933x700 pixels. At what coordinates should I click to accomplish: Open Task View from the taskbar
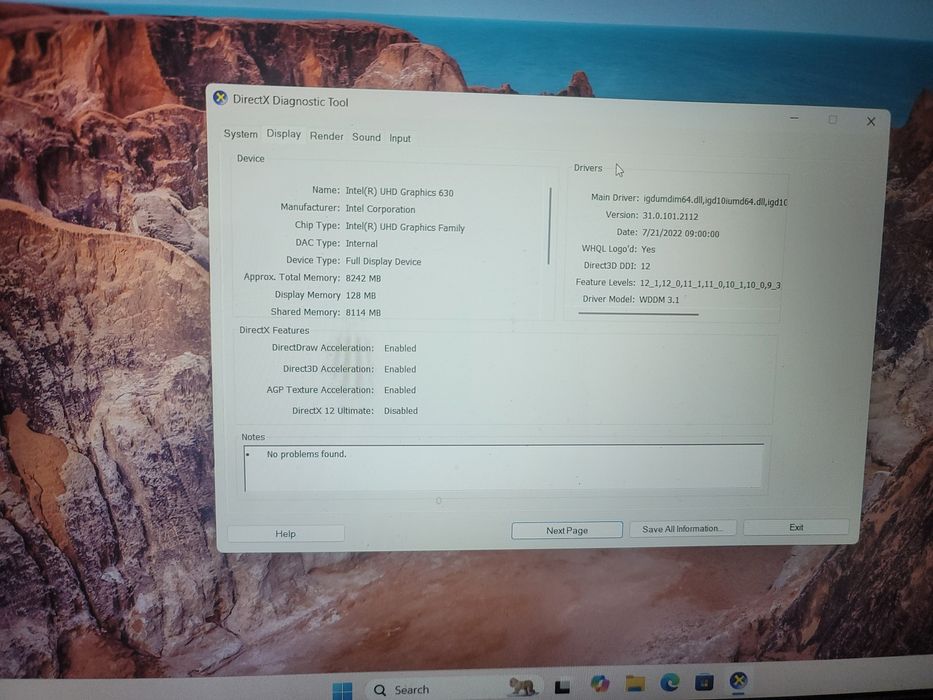click(562, 687)
